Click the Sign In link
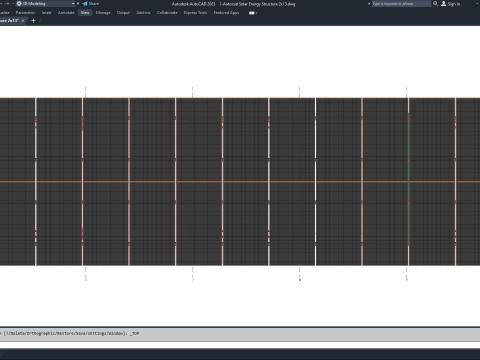The width and height of the screenshot is (480, 360). (454, 4)
